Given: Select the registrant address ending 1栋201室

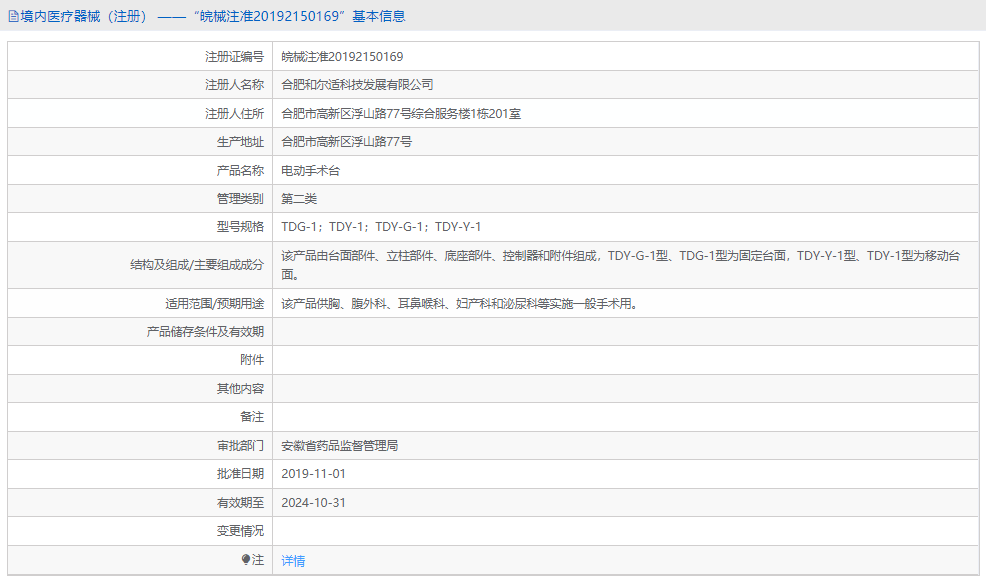Looking at the screenshot, I should click(x=401, y=114).
